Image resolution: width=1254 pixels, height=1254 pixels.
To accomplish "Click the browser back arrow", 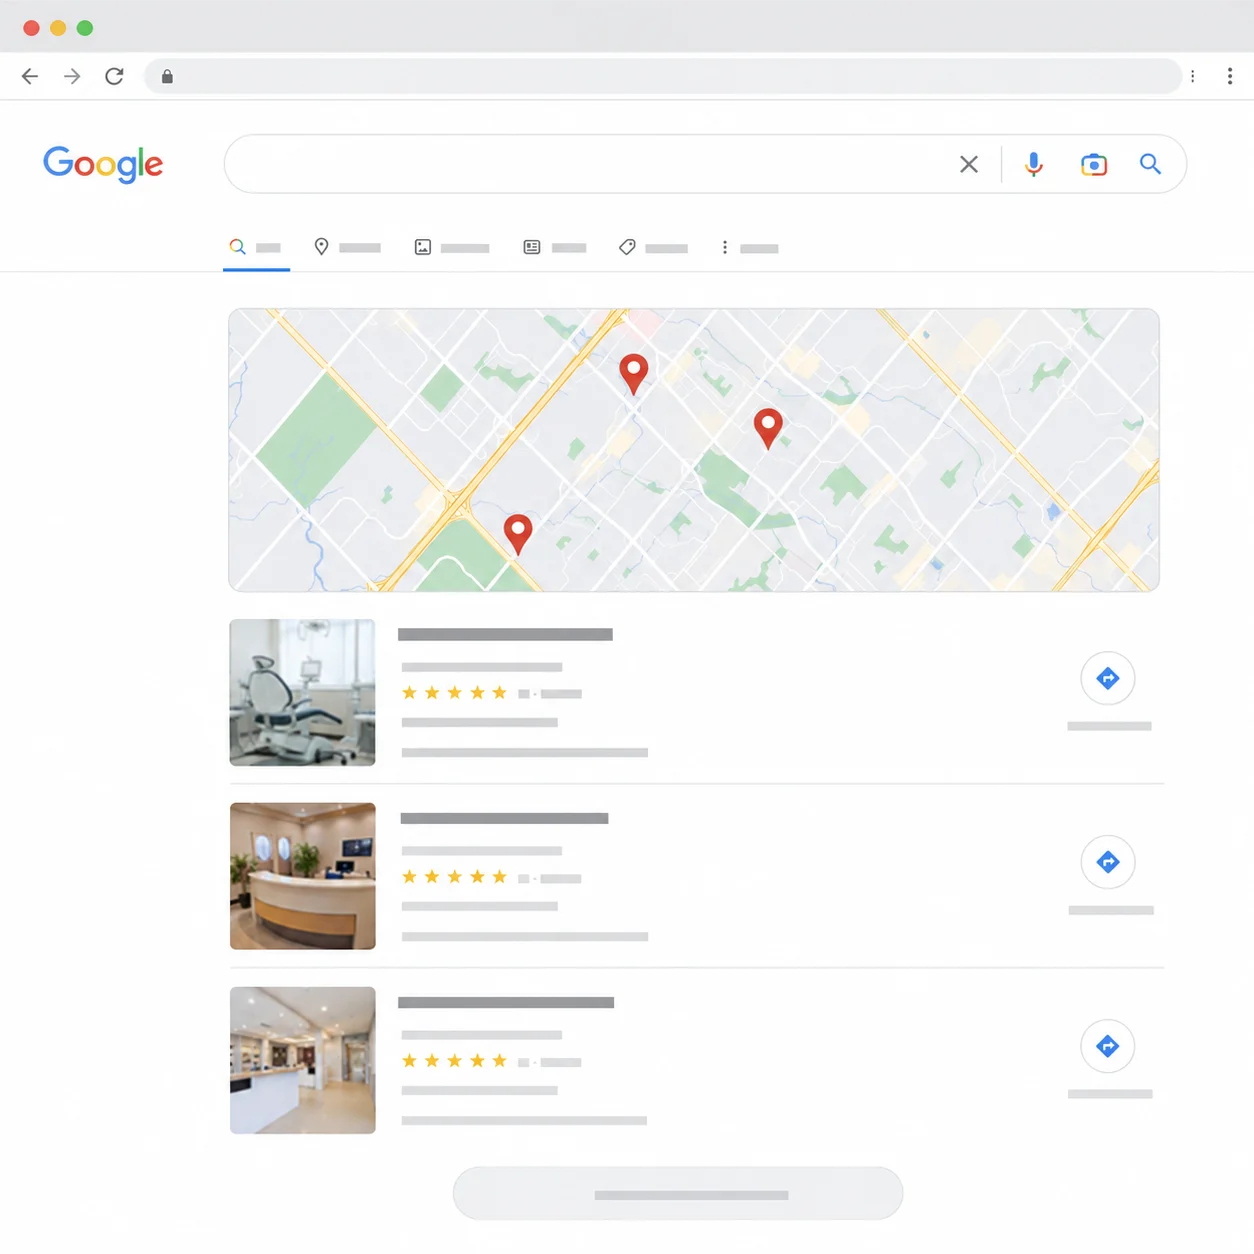I will pyautogui.click(x=30, y=76).
